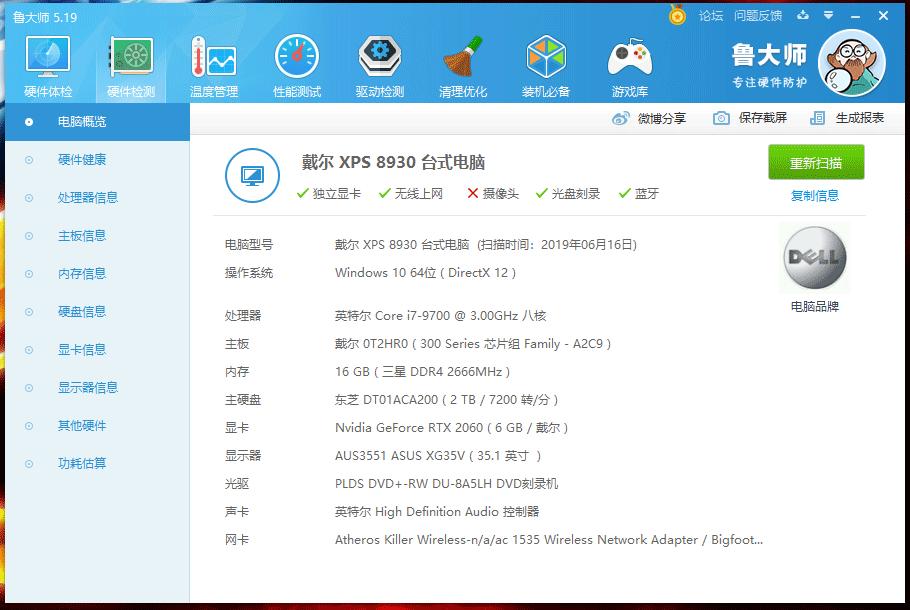
Task: Launch the 性能测试 benchmark tool
Action: (x=295, y=64)
